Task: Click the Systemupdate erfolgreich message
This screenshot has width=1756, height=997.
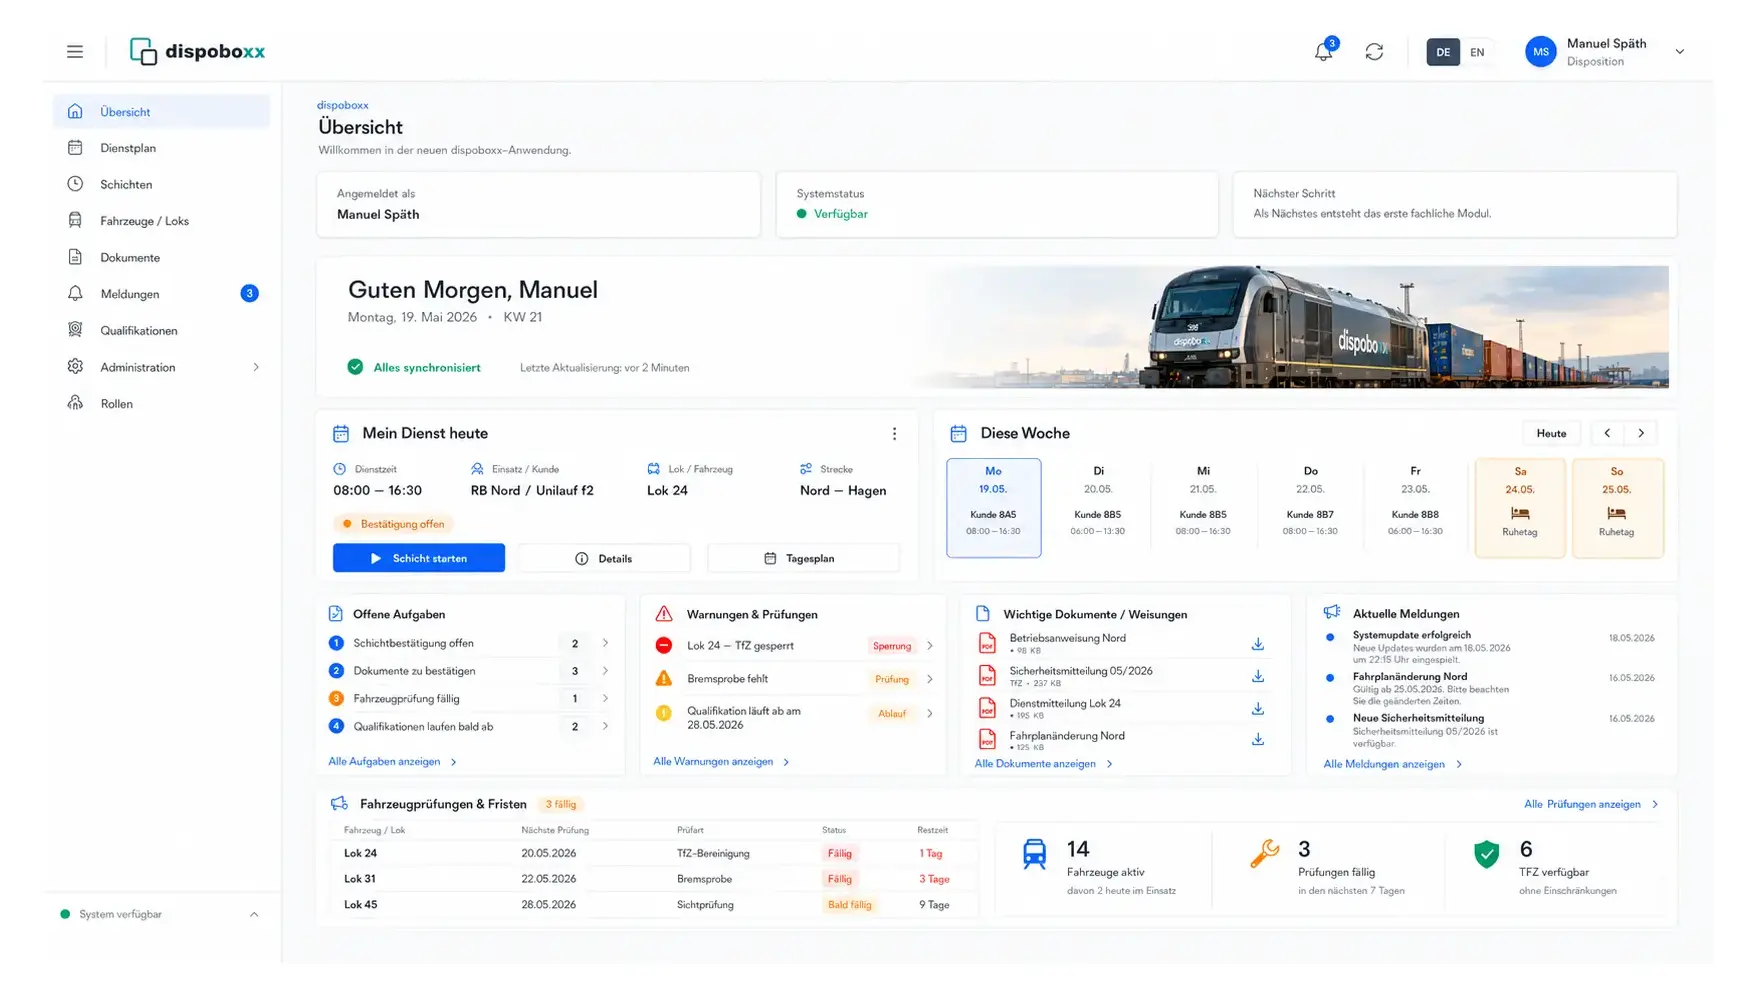Action: 1489,648
